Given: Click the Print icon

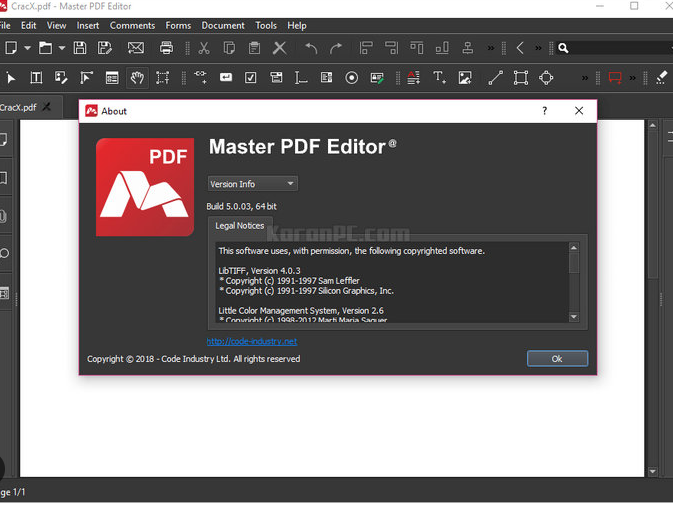Looking at the screenshot, I should coord(166,48).
